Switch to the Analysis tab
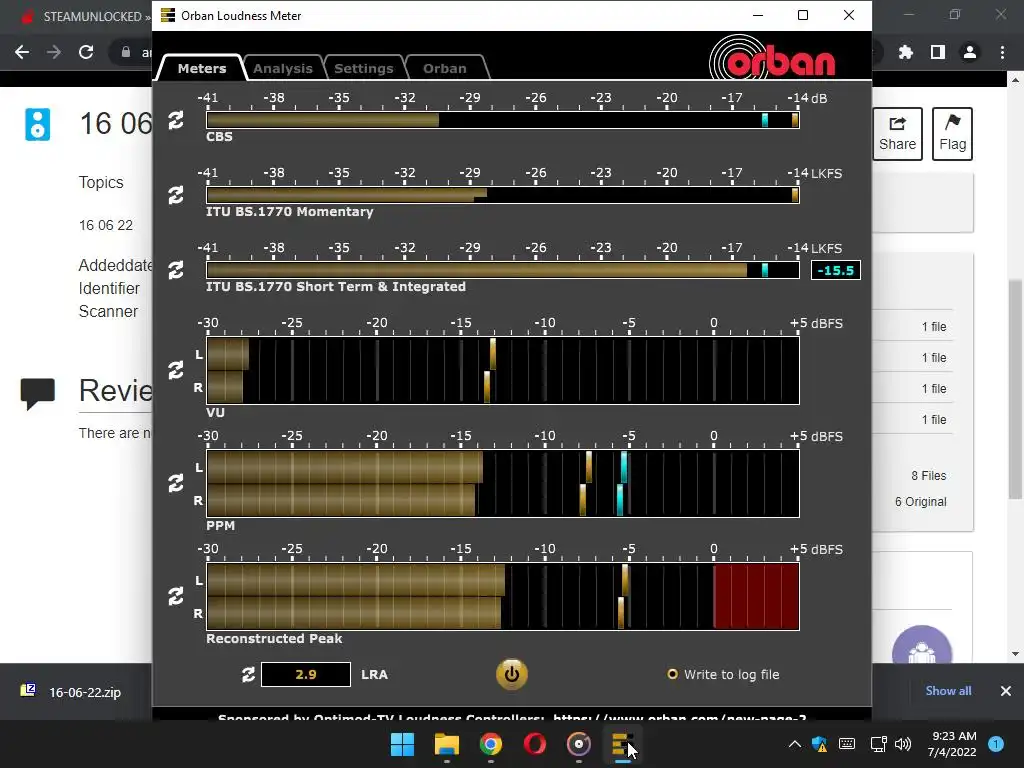The height and width of the screenshot is (768, 1024). click(283, 68)
